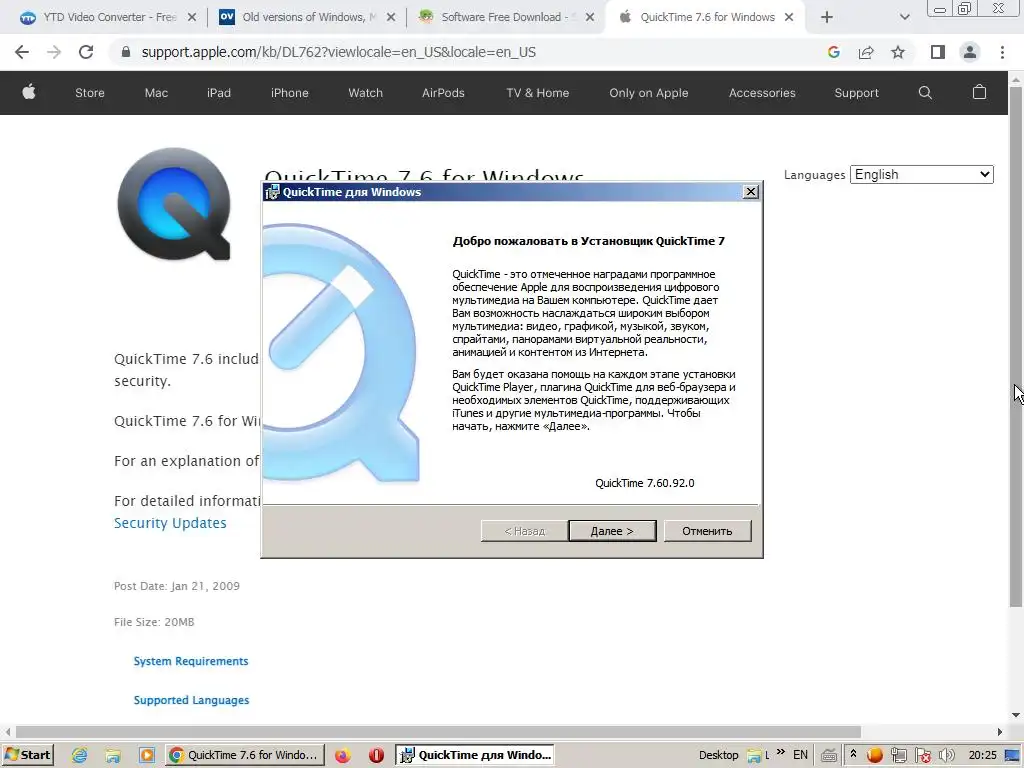This screenshot has height=768, width=1024.
Task: Open the file explorer folder taskbar icon
Action: 113,756
